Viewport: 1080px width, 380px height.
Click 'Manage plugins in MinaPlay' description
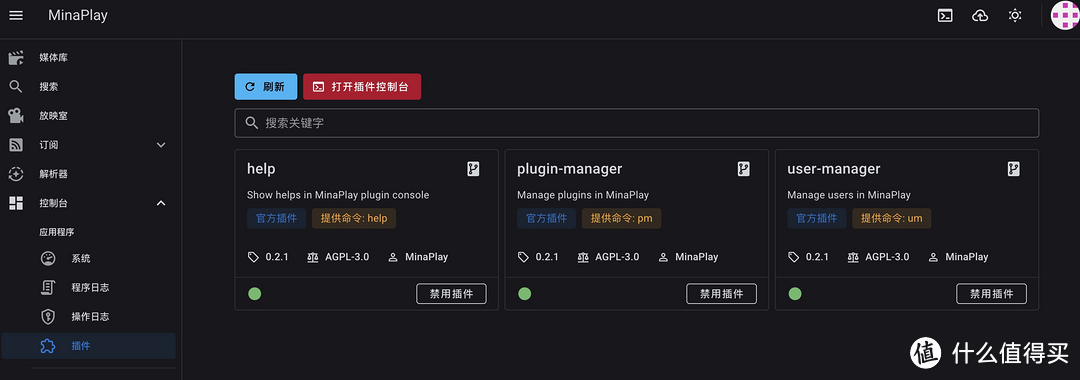pos(583,195)
